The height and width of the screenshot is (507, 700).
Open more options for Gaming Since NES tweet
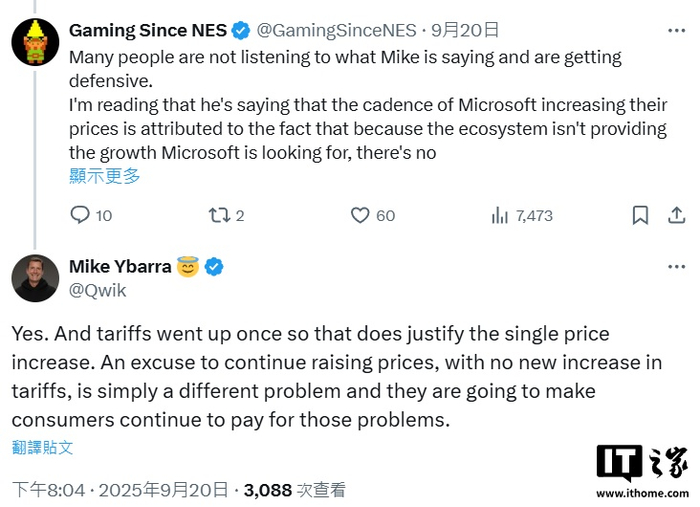click(676, 29)
